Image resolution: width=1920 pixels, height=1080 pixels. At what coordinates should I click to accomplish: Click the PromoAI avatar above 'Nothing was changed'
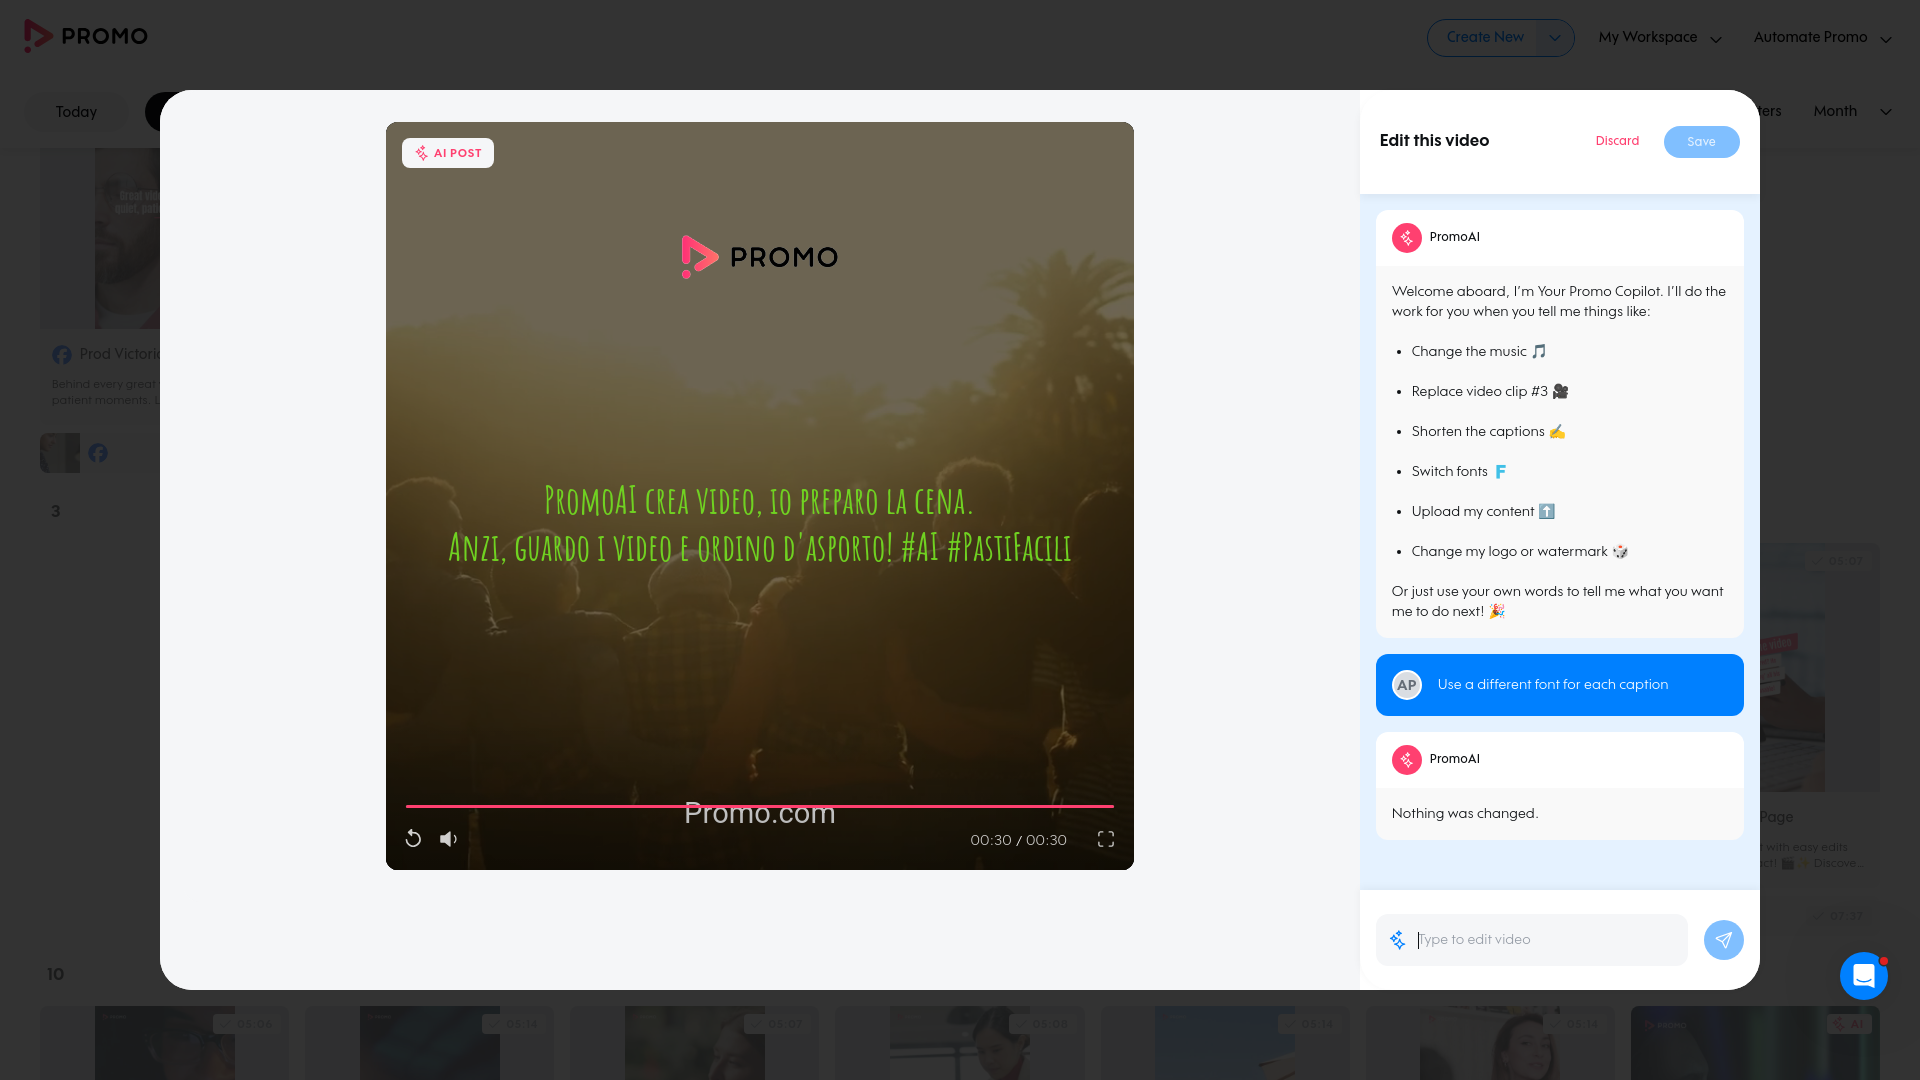click(x=1406, y=760)
